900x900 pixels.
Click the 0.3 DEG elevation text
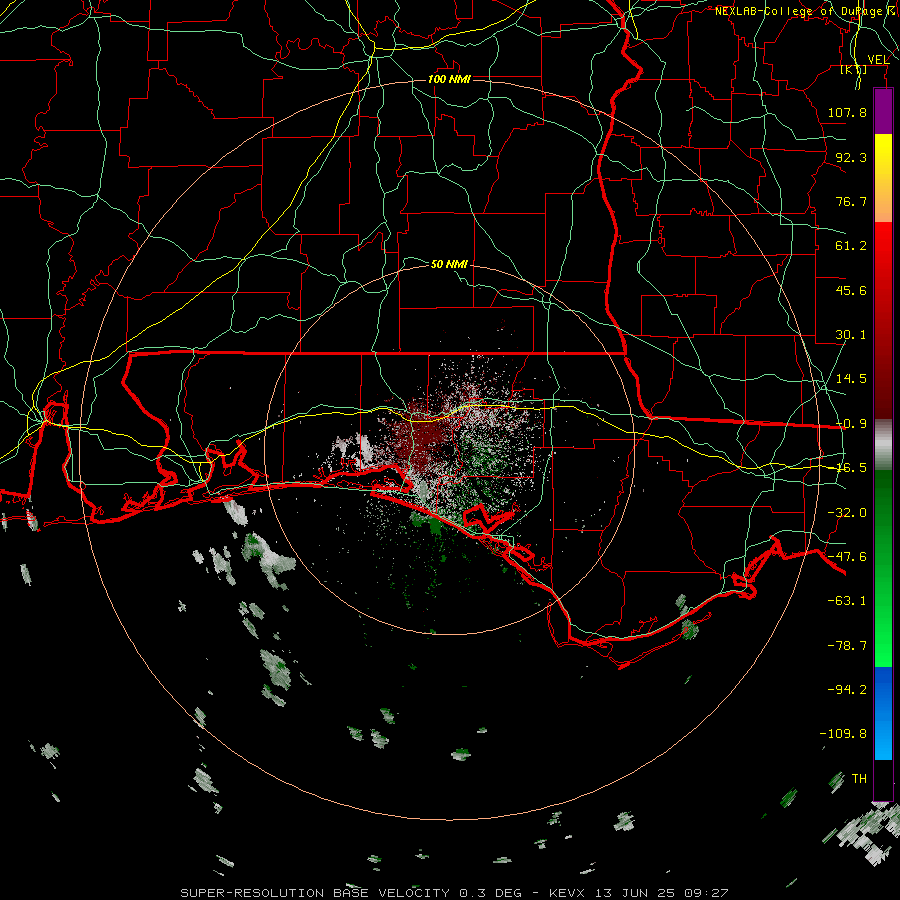(x=490, y=893)
